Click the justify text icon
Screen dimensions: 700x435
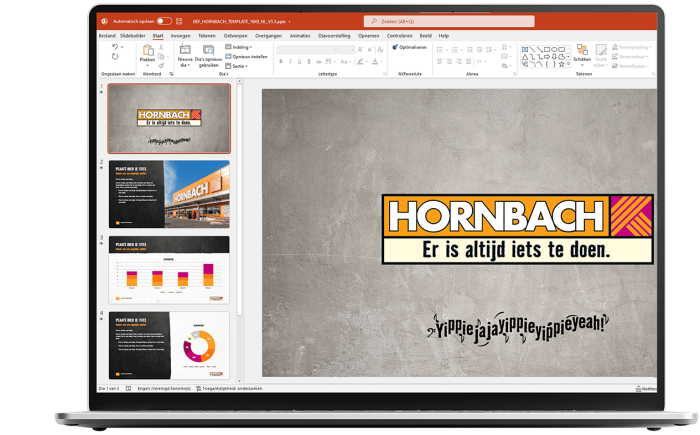click(x=468, y=61)
